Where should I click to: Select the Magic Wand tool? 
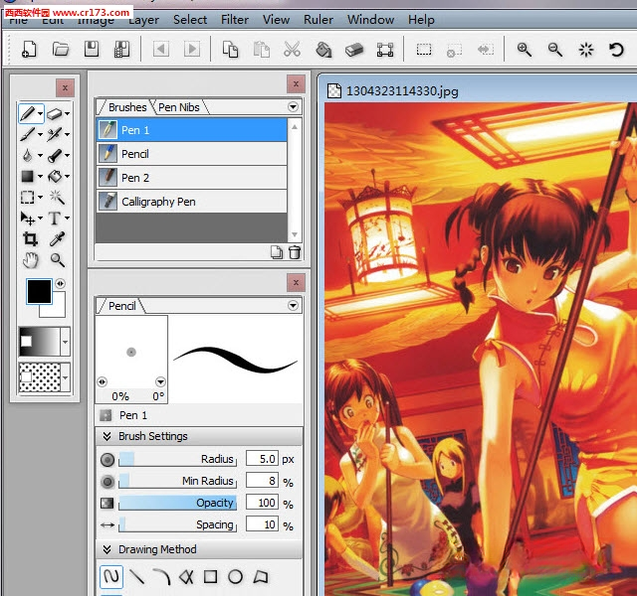tap(57, 197)
